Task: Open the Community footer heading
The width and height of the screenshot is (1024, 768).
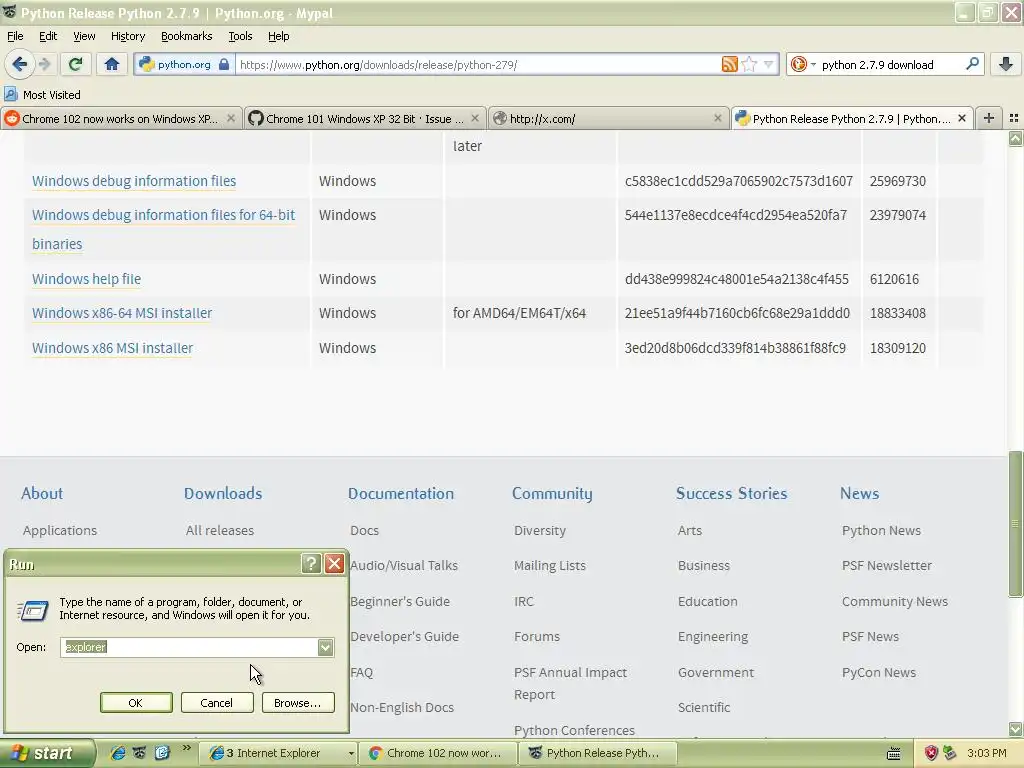Action: (552, 494)
